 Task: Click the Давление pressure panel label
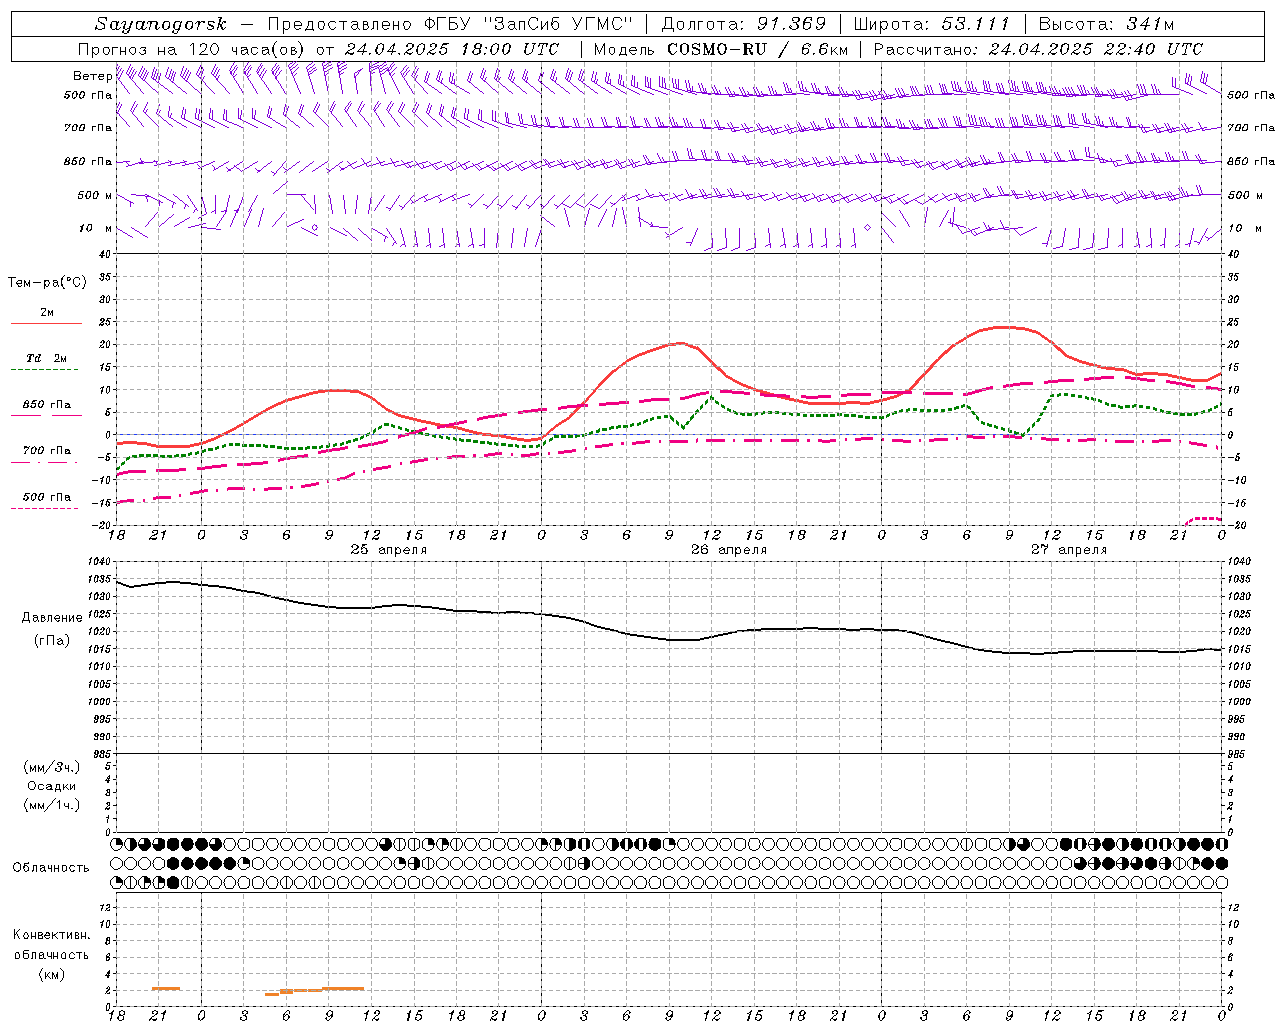(x=52, y=618)
